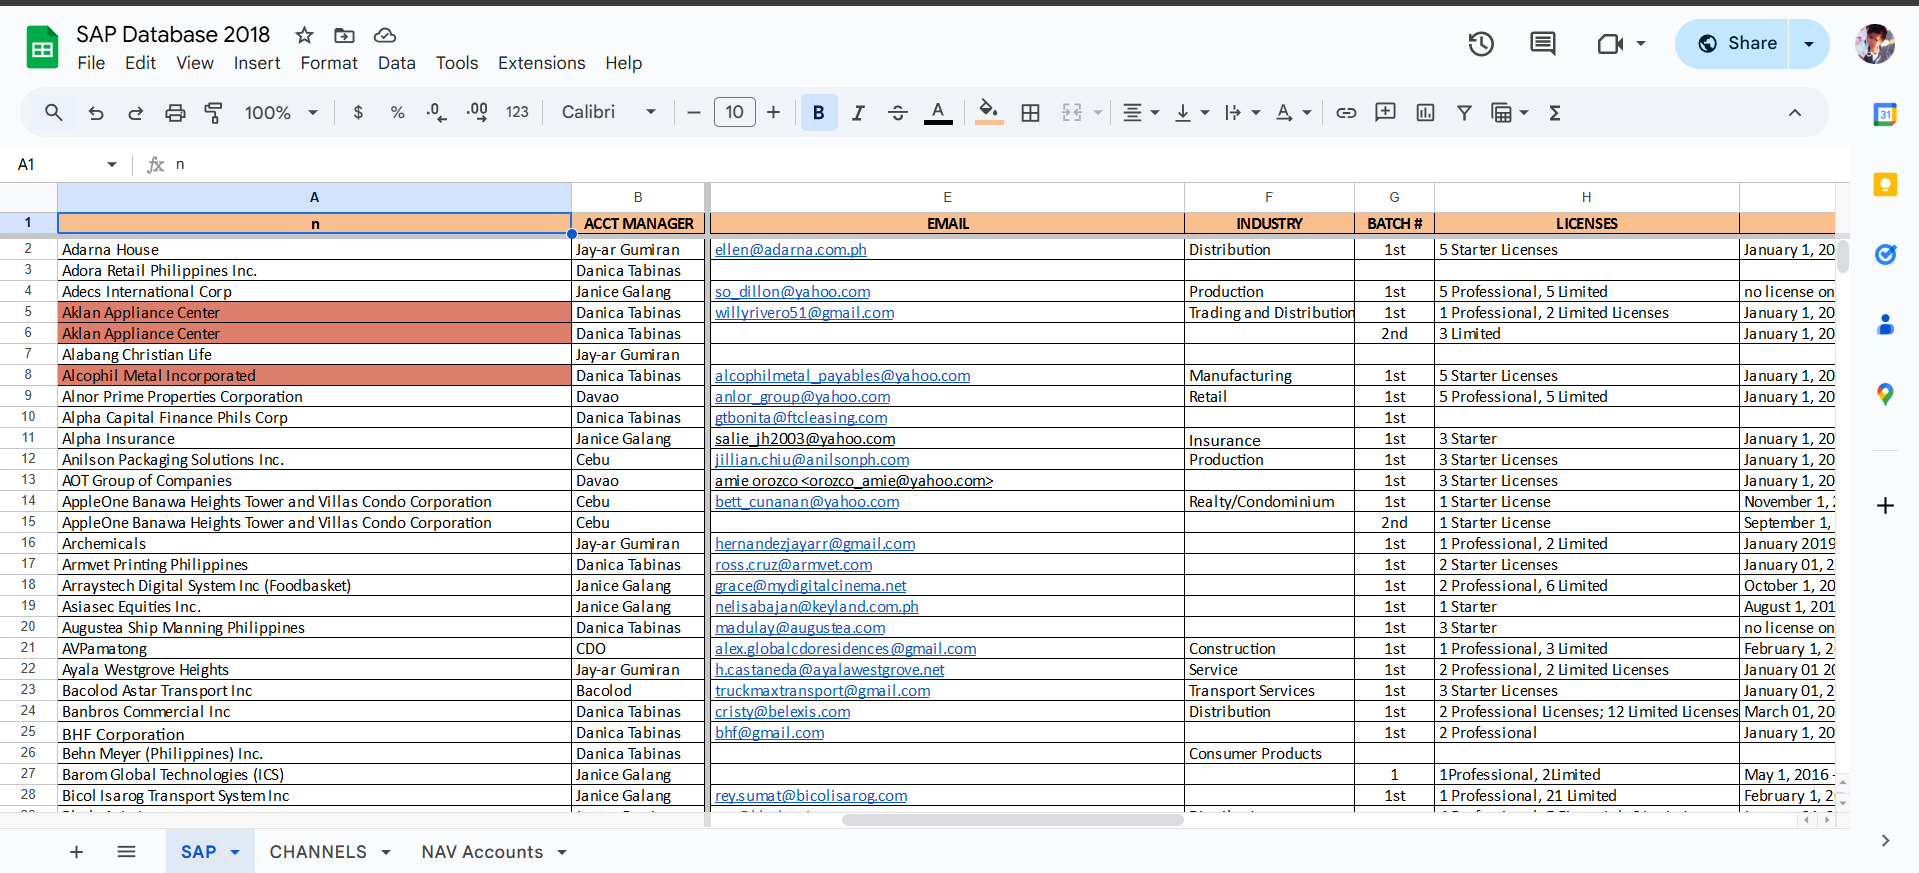
Task: Add a new sheet
Action: 76,852
